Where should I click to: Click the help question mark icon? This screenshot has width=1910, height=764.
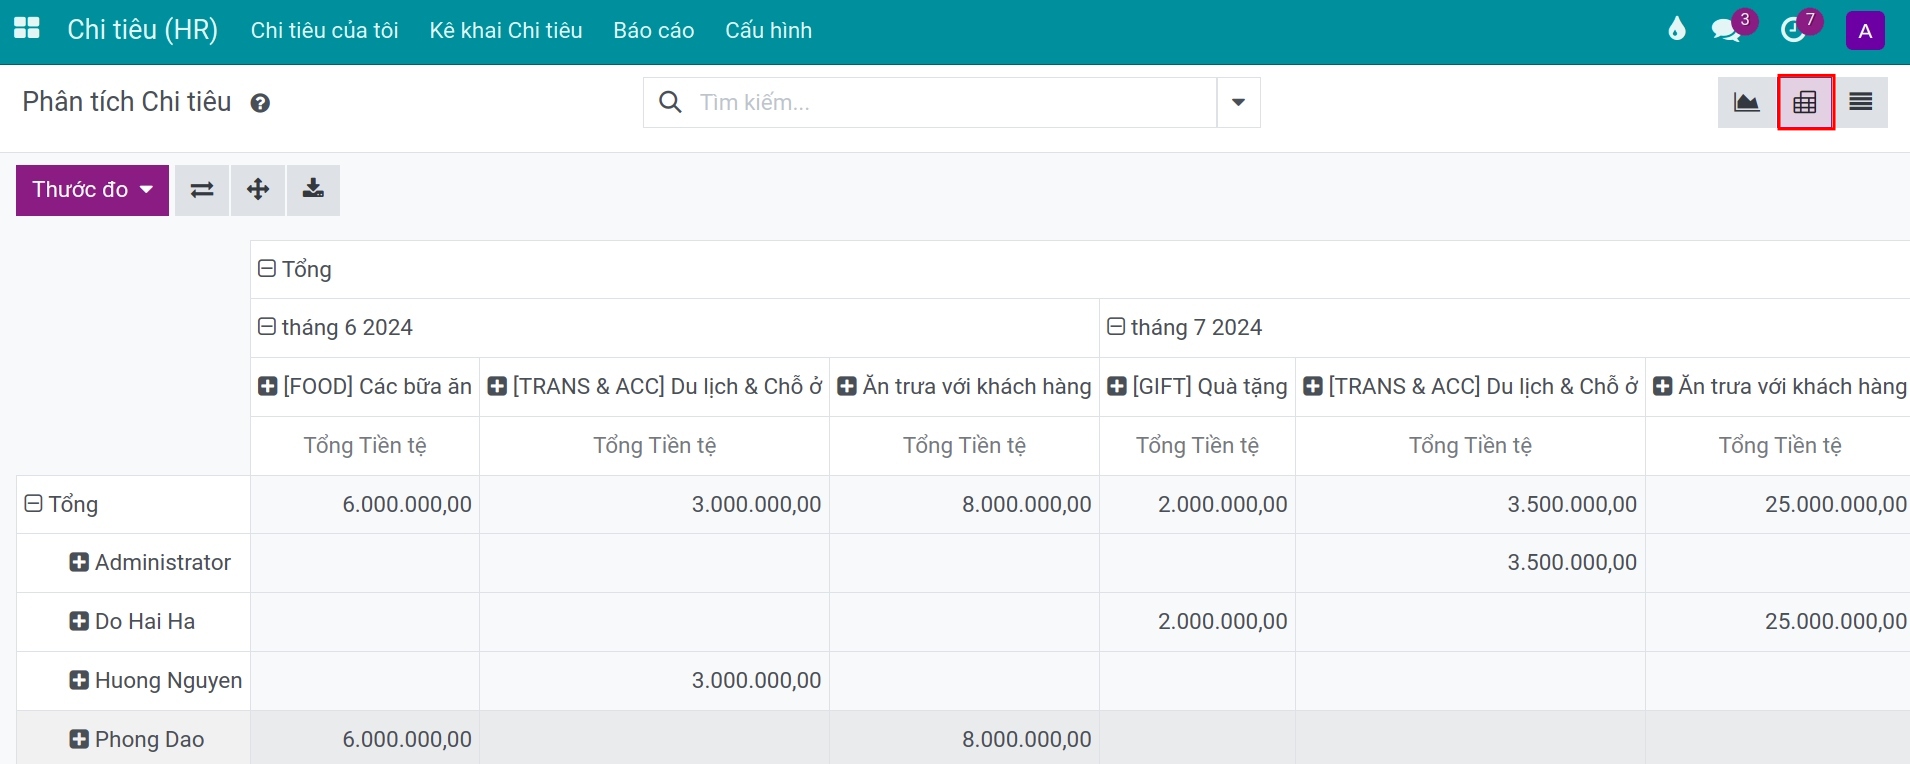coord(260,103)
